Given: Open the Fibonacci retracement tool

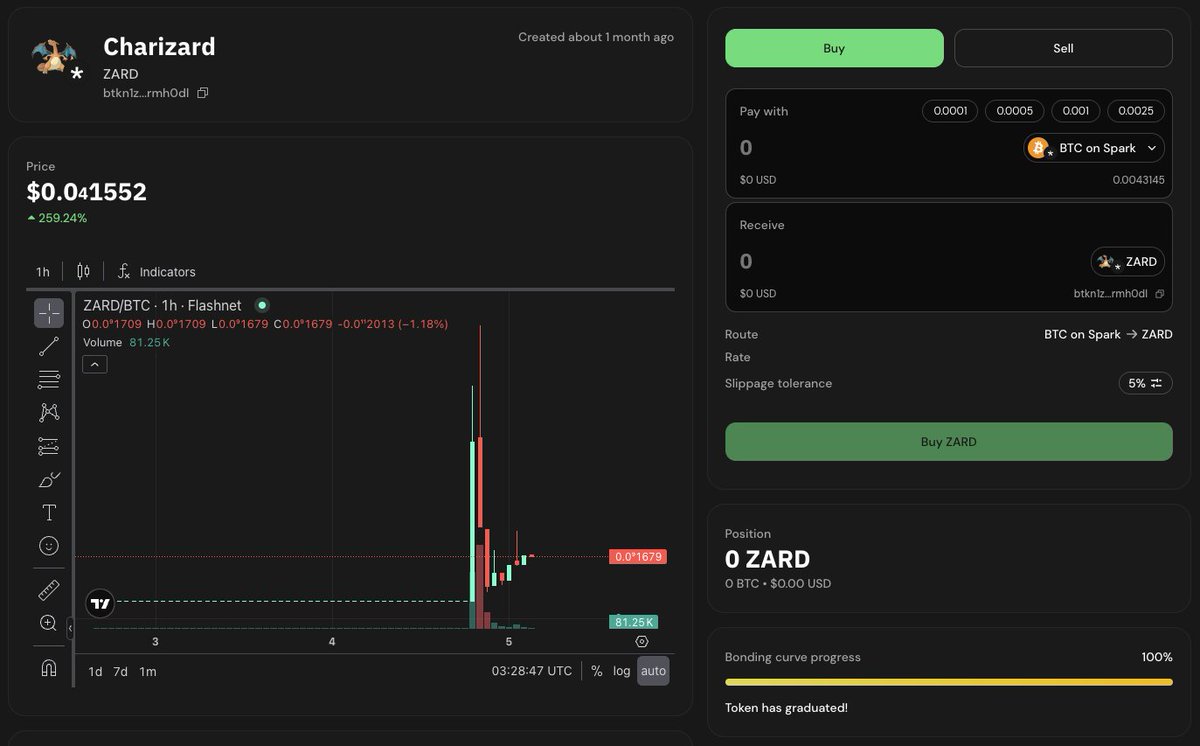Looking at the screenshot, I should click(48, 379).
